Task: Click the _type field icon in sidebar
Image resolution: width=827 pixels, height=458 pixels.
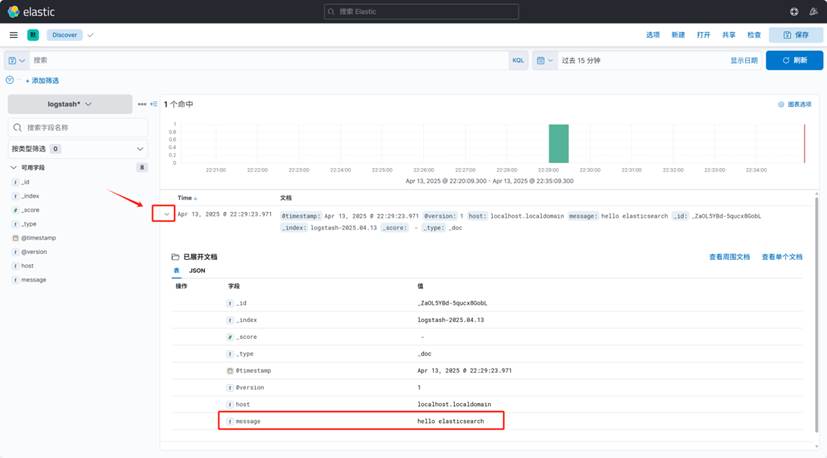Action: (15, 224)
